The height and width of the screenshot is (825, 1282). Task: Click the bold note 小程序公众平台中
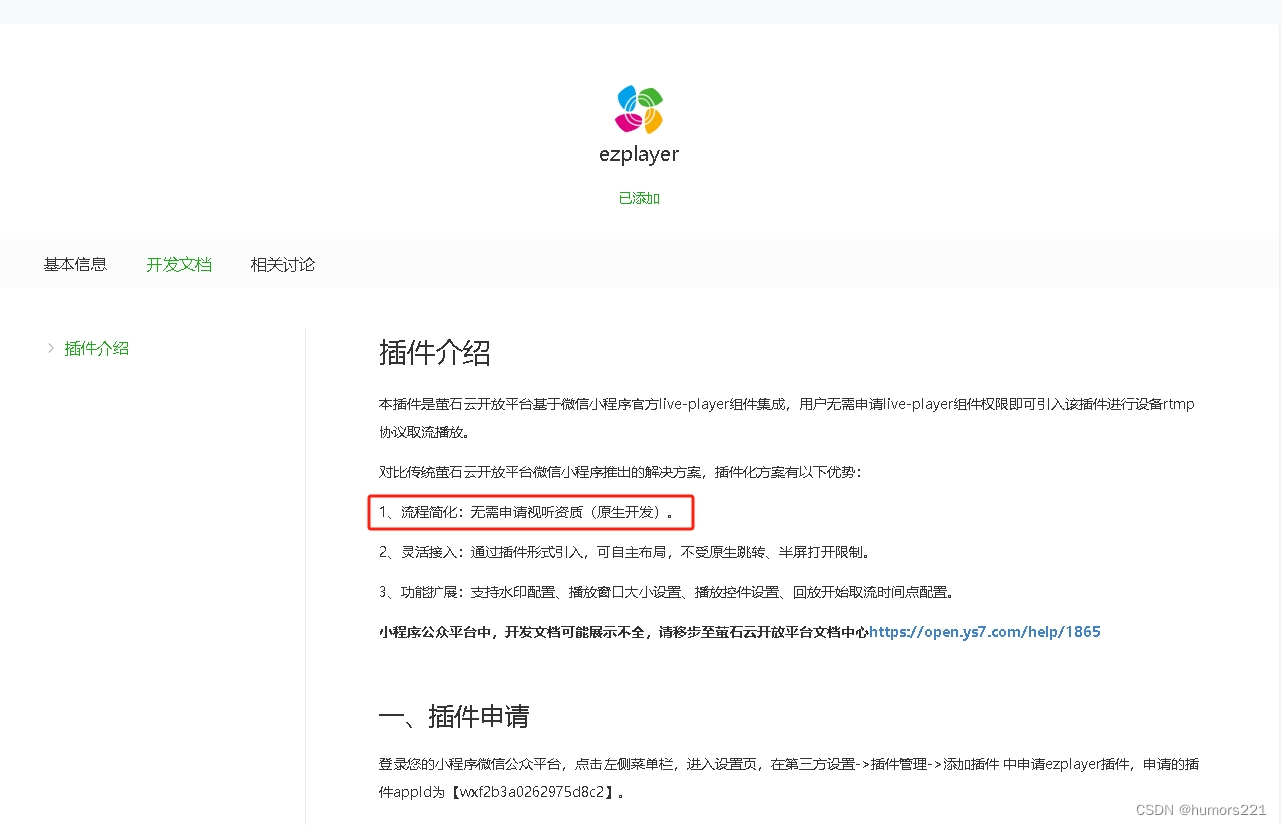624,632
